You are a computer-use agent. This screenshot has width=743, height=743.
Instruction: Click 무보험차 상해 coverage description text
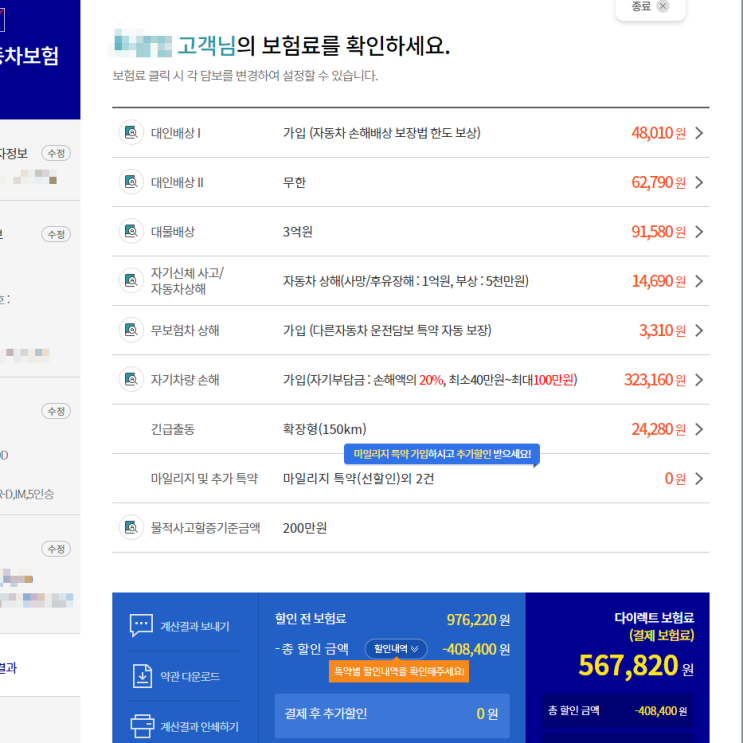tap(387, 330)
